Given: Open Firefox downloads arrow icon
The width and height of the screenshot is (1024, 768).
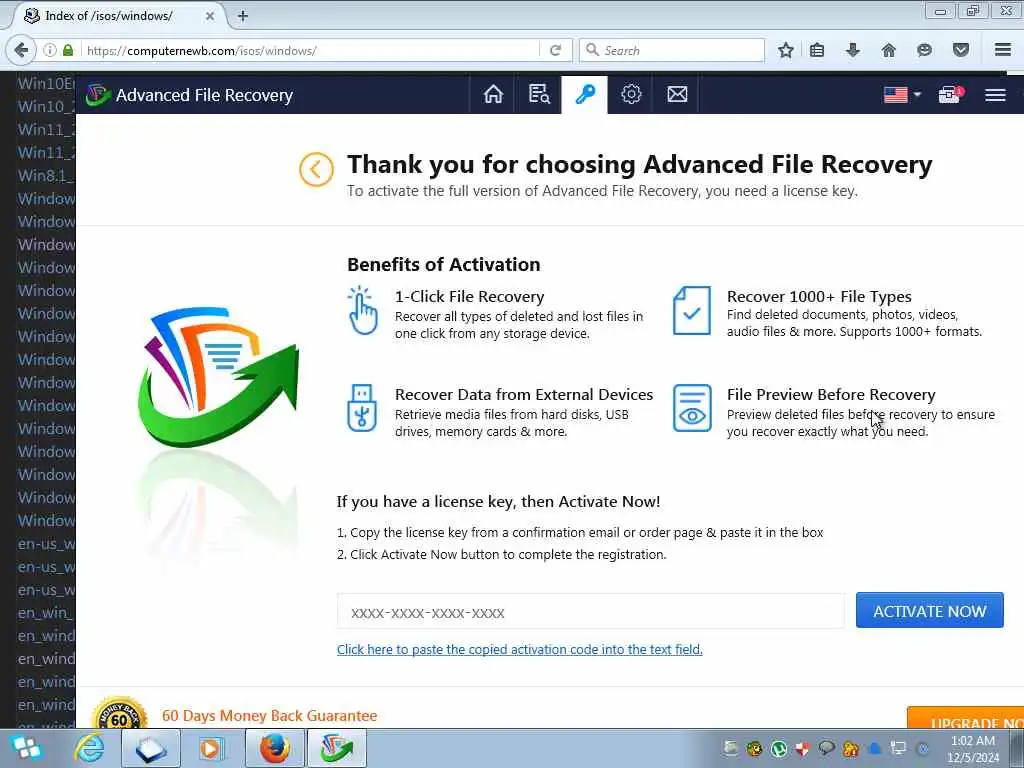Looking at the screenshot, I should coord(852,50).
